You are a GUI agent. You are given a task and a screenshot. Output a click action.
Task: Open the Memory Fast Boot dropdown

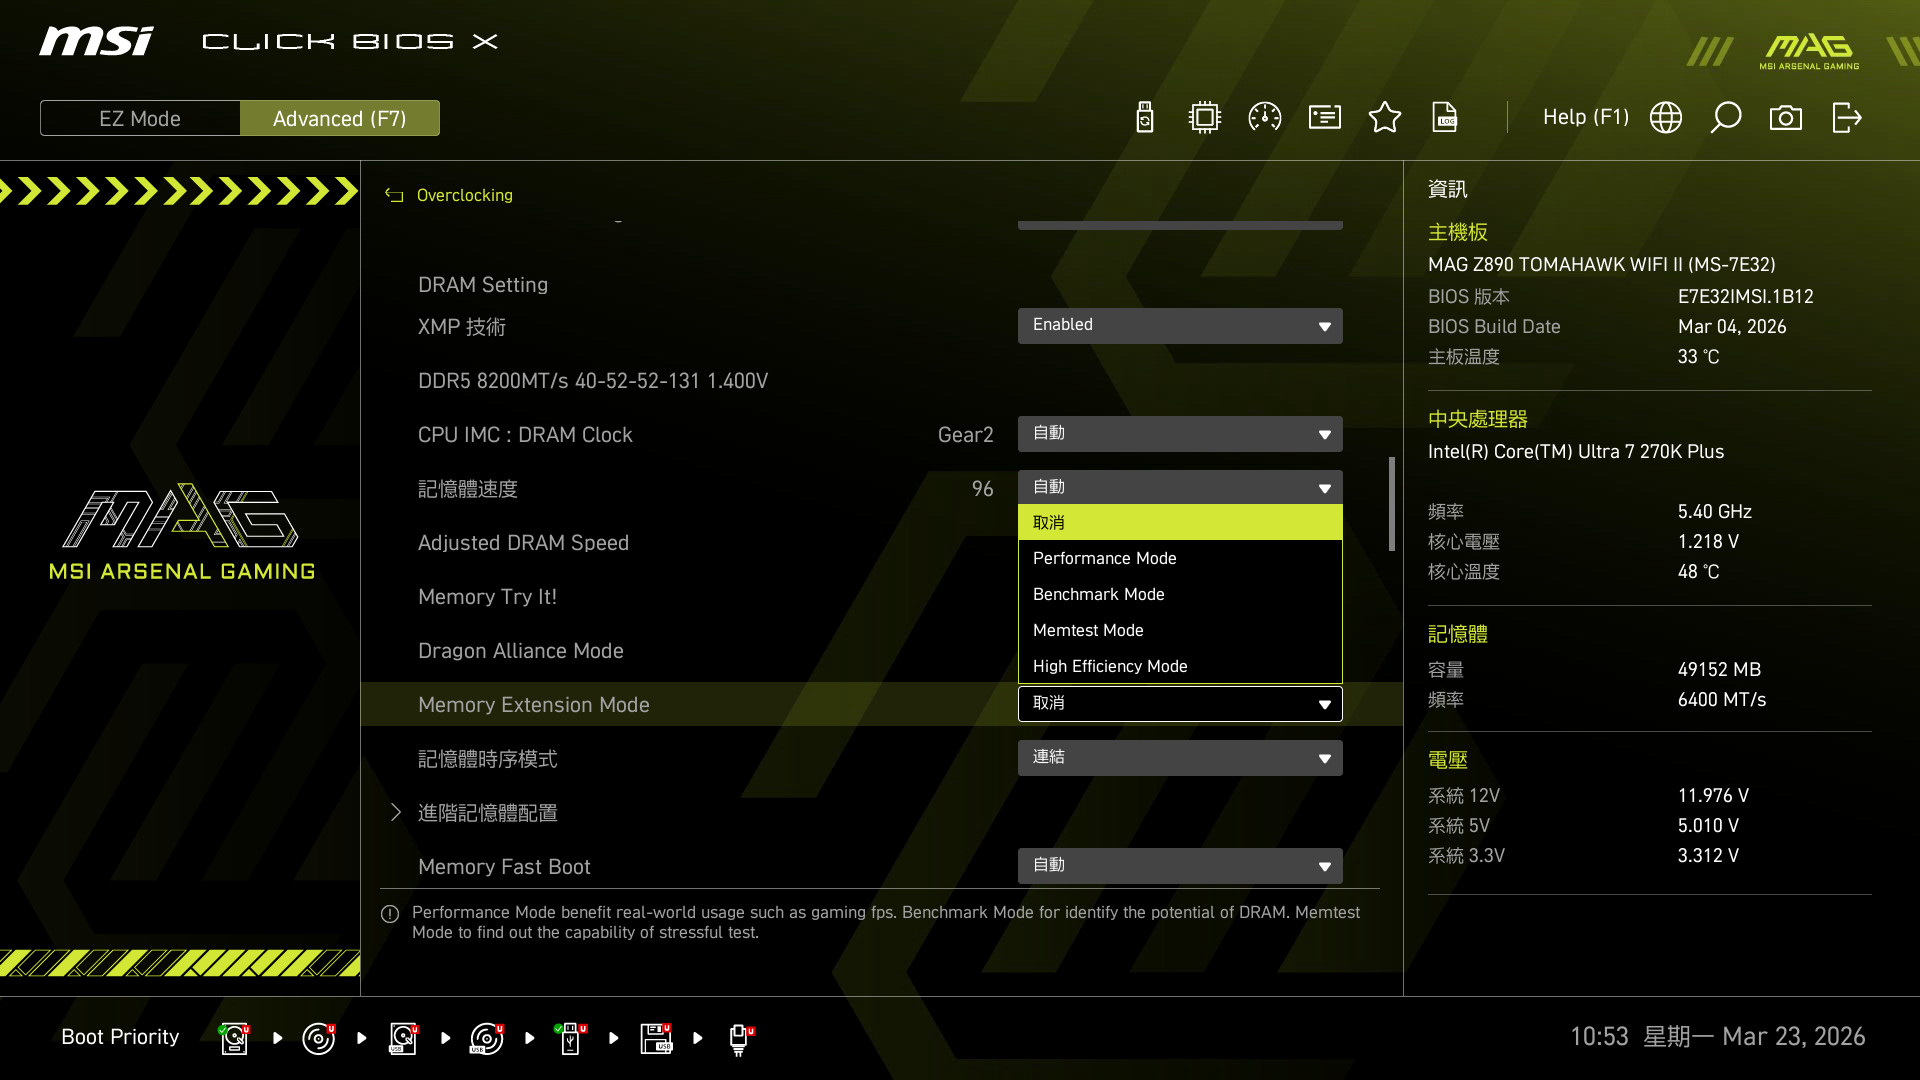pos(1180,866)
